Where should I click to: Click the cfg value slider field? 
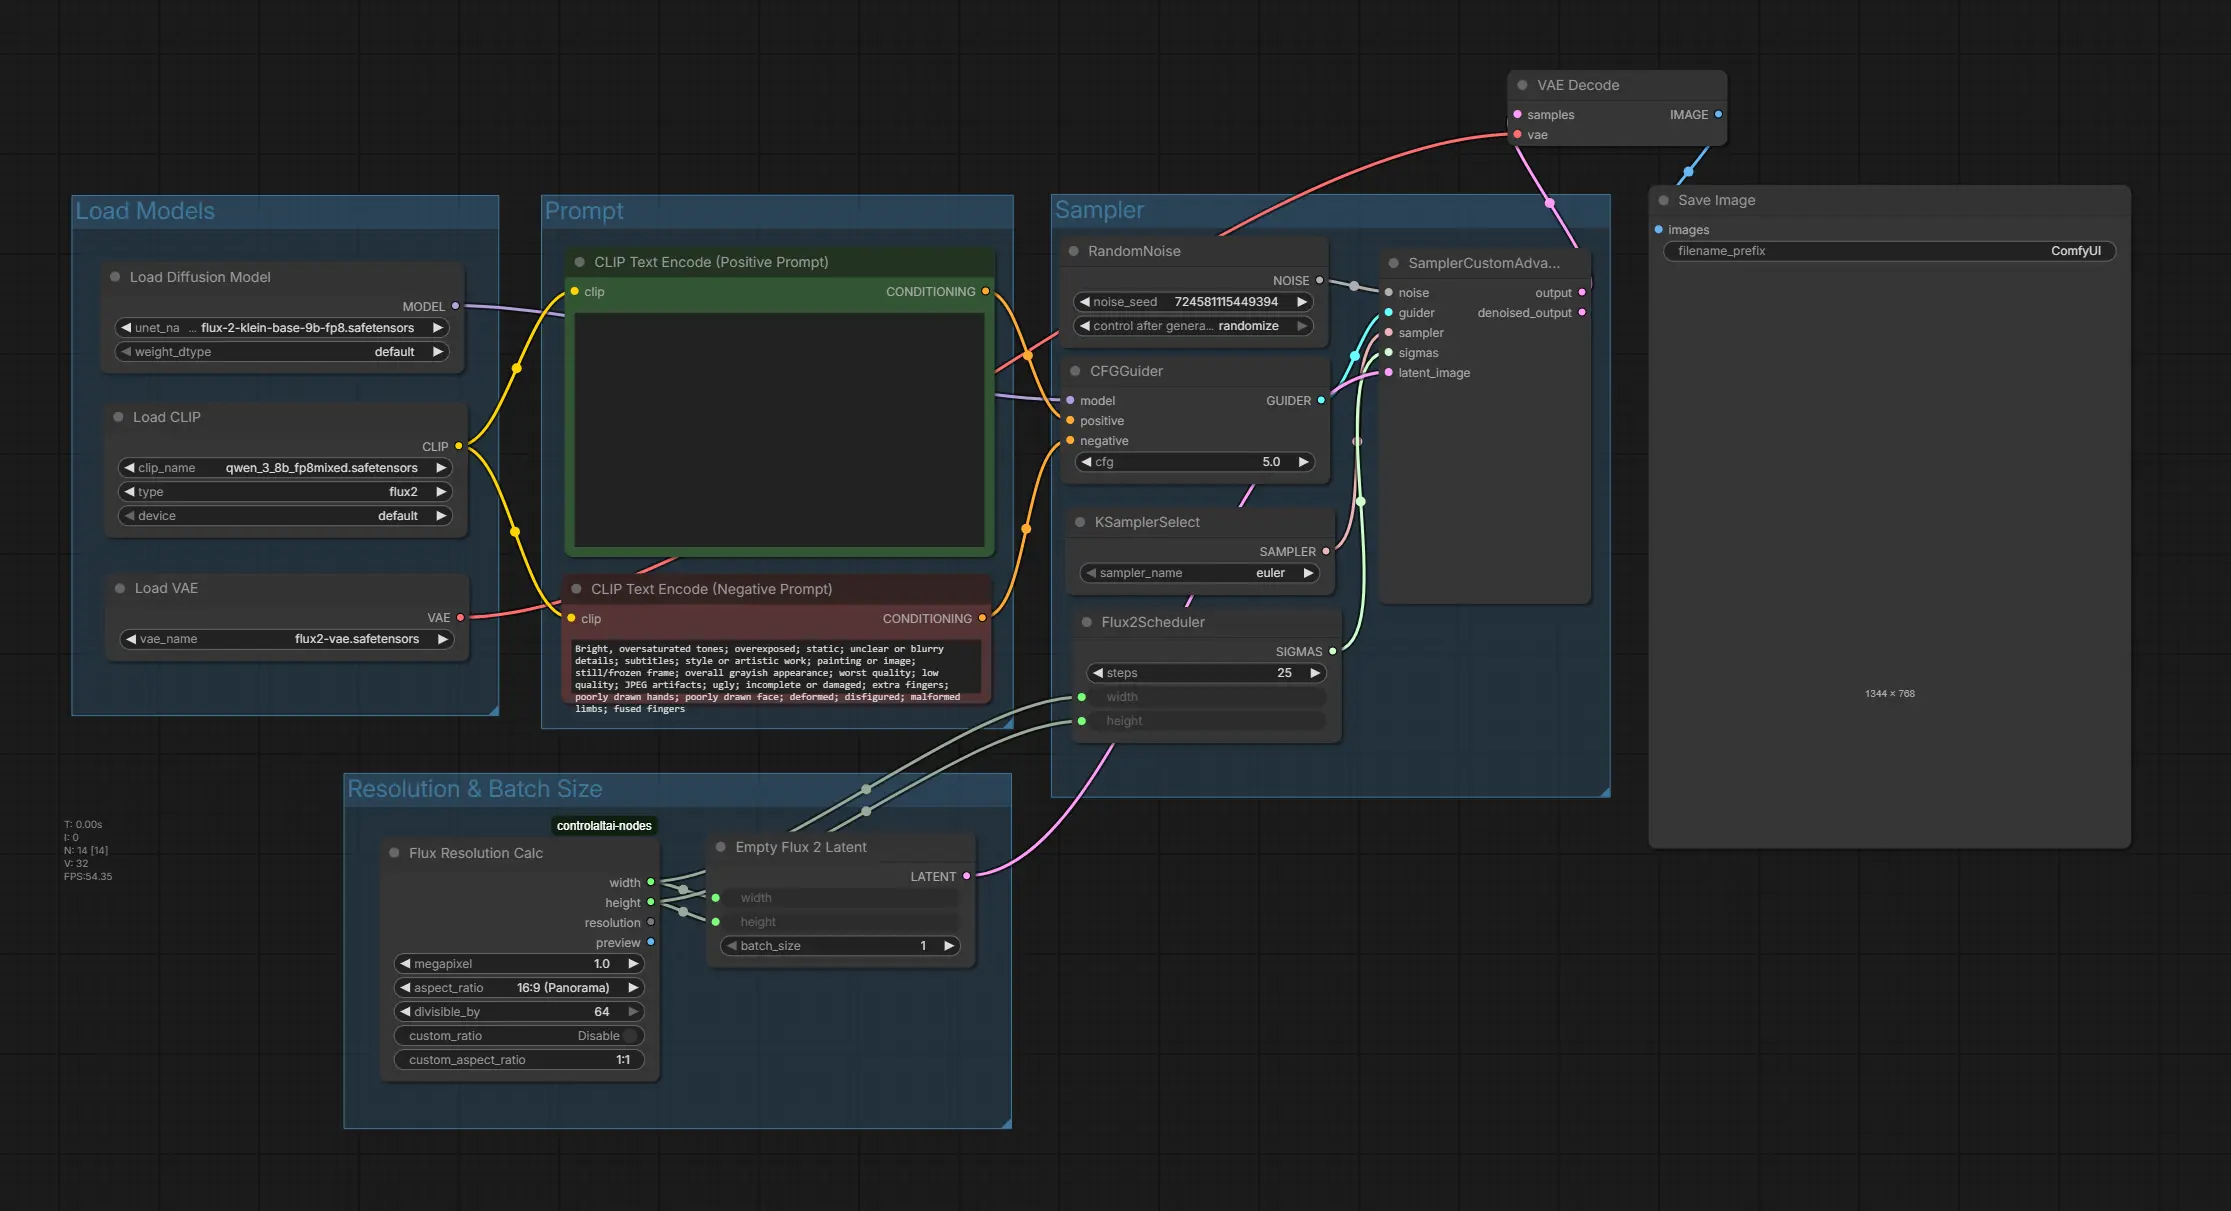(x=1195, y=462)
